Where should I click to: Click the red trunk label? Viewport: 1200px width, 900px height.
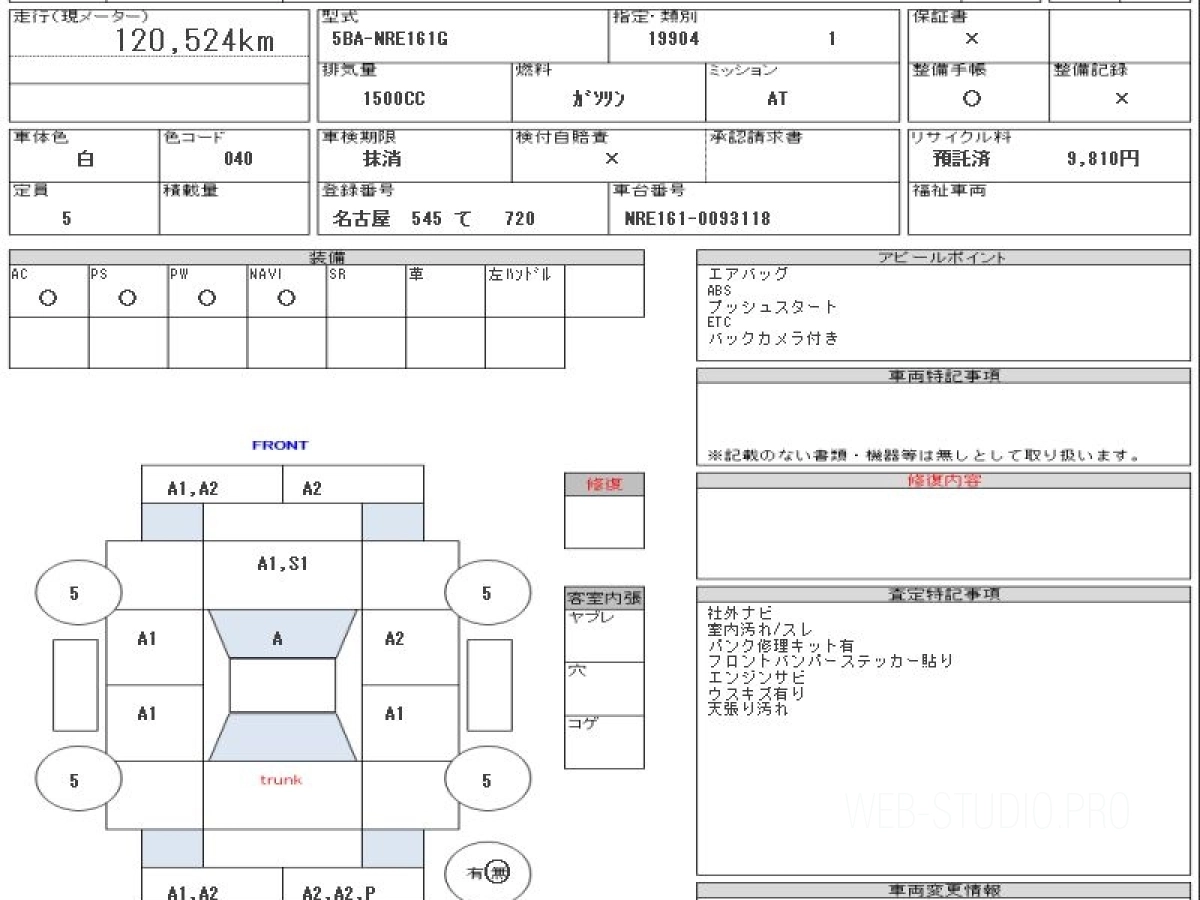(281, 779)
